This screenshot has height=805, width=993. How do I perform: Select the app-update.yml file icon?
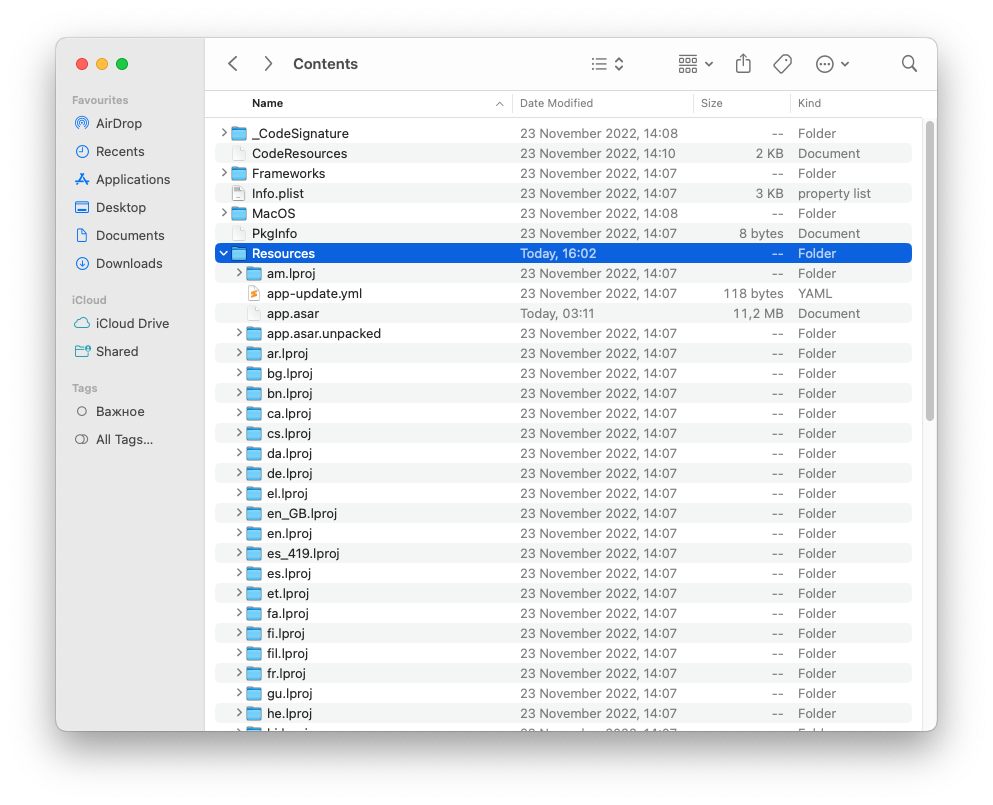254,293
